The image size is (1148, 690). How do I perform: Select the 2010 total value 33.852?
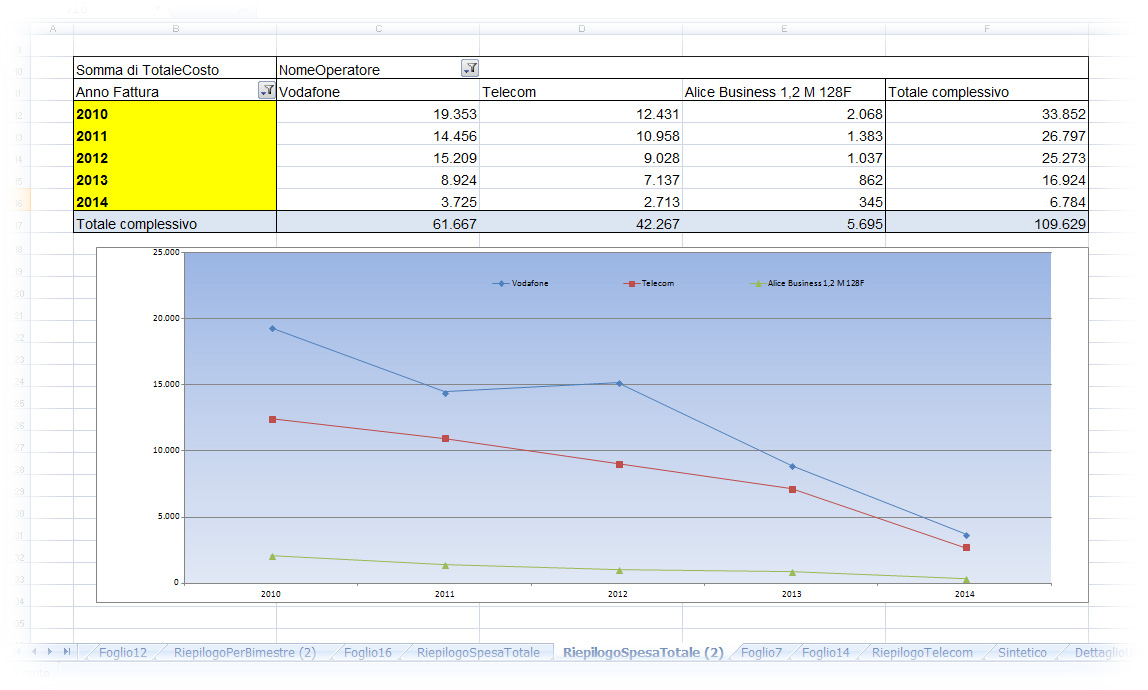point(987,114)
